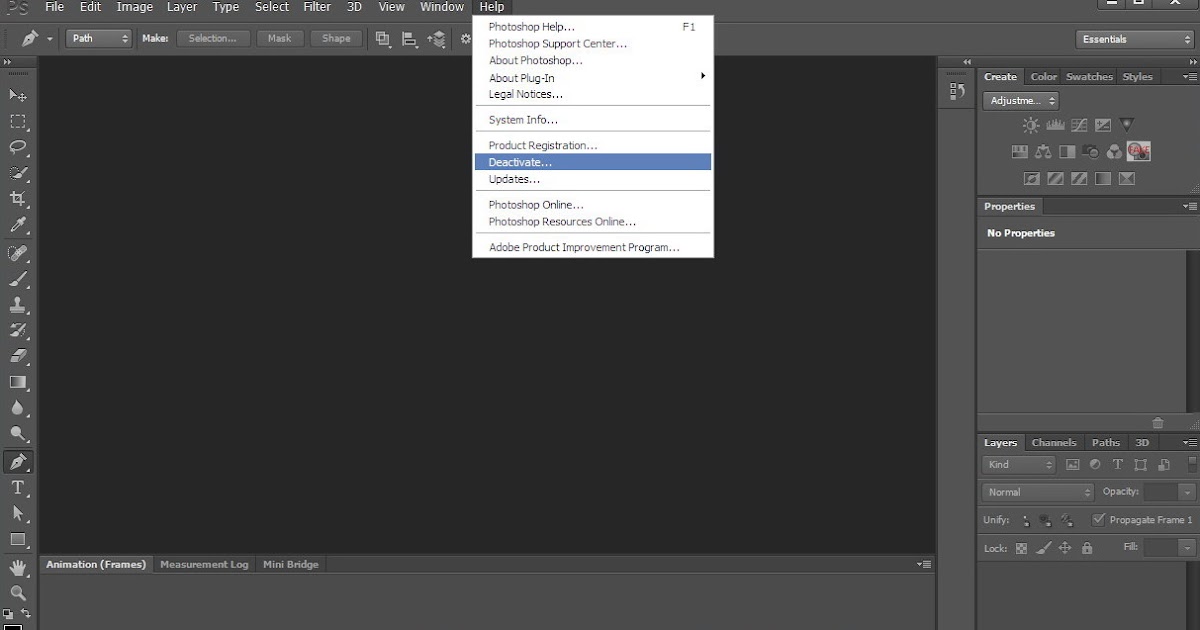Add a Brightness/Contrast adjustment
The image size is (1200, 630).
coord(1031,125)
